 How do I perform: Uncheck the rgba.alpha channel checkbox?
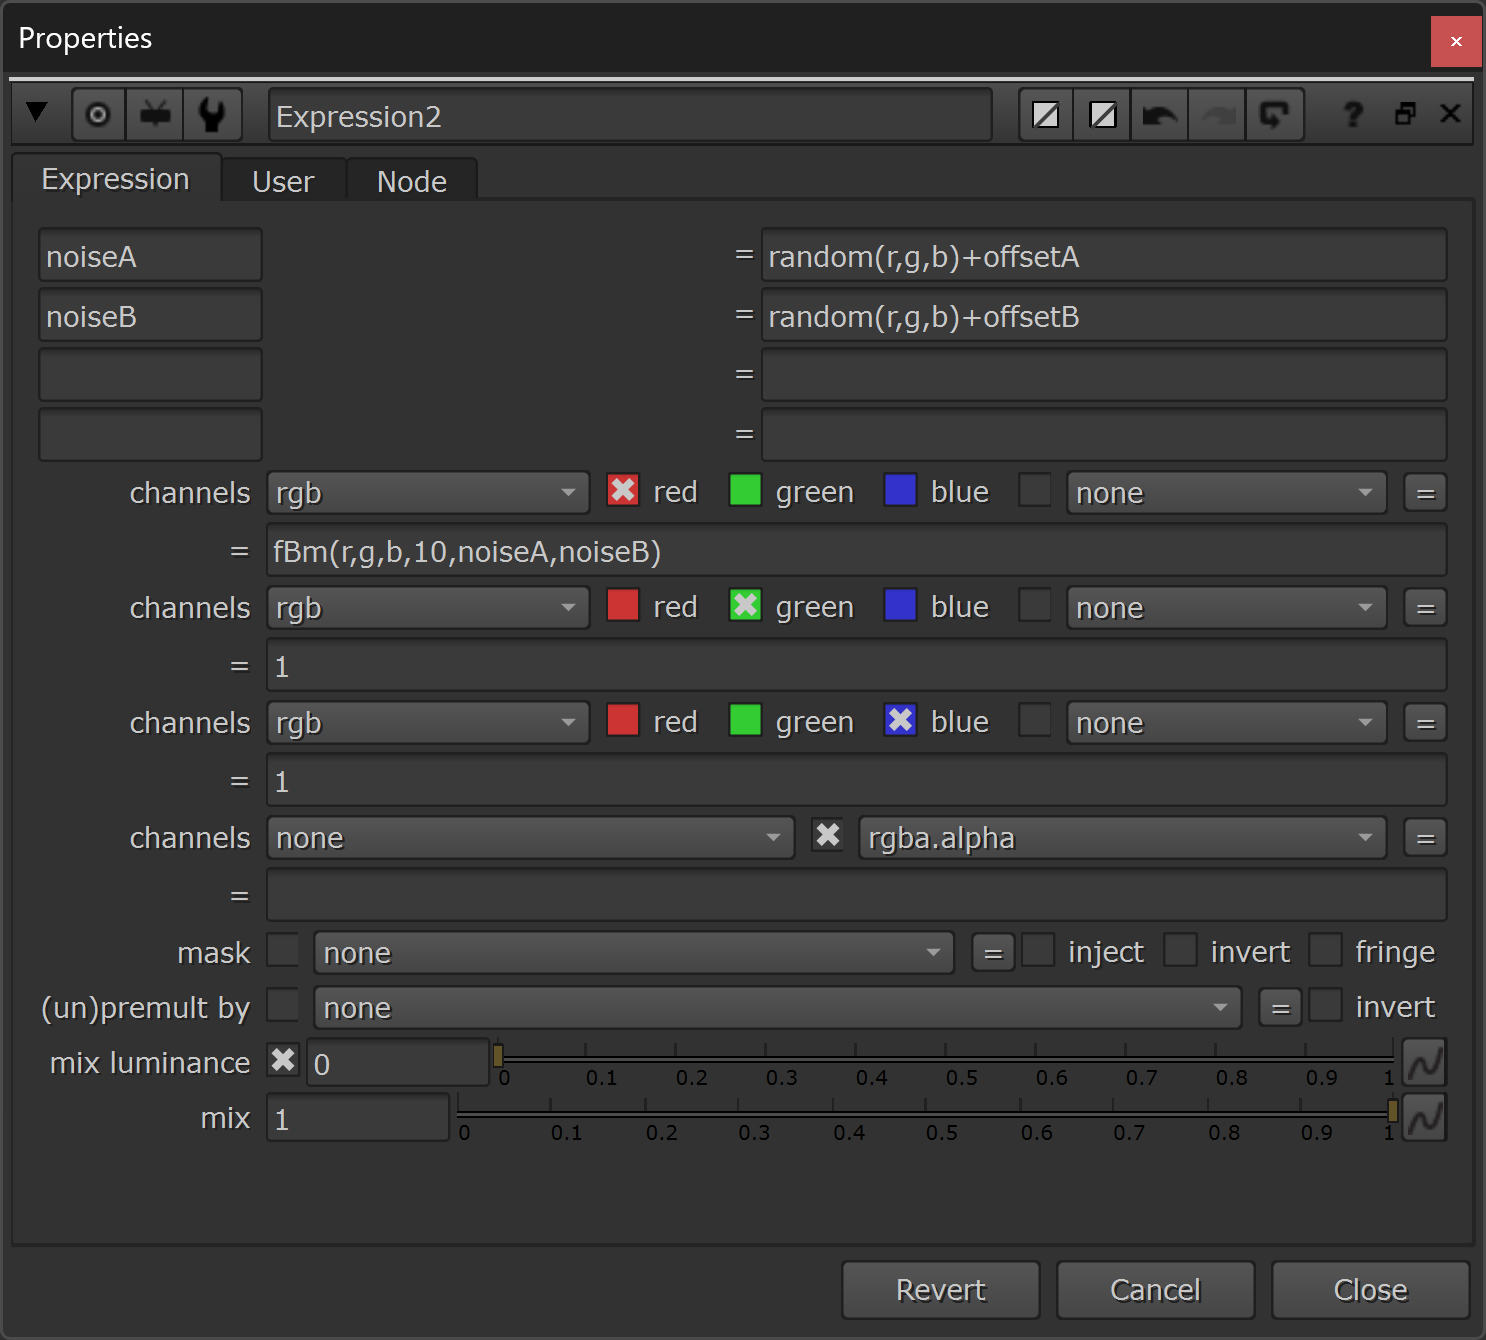click(828, 835)
